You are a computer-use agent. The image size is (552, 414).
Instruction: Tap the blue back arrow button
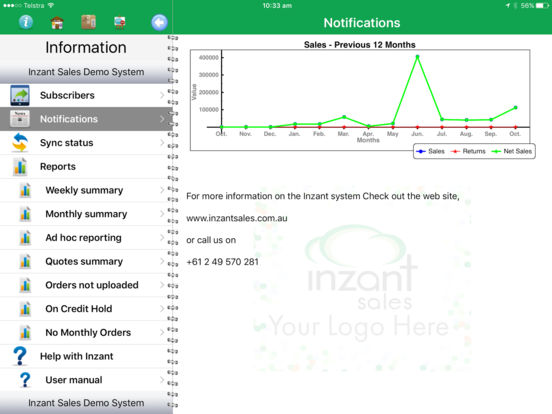[x=159, y=23]
